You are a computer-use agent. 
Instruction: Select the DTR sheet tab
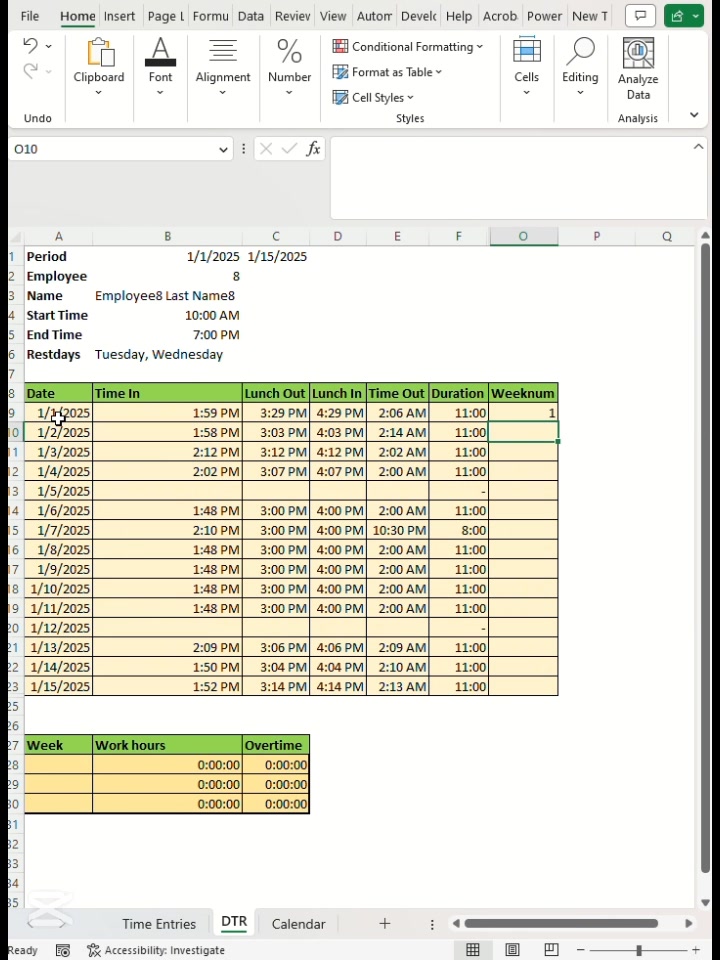coord(234,922)
